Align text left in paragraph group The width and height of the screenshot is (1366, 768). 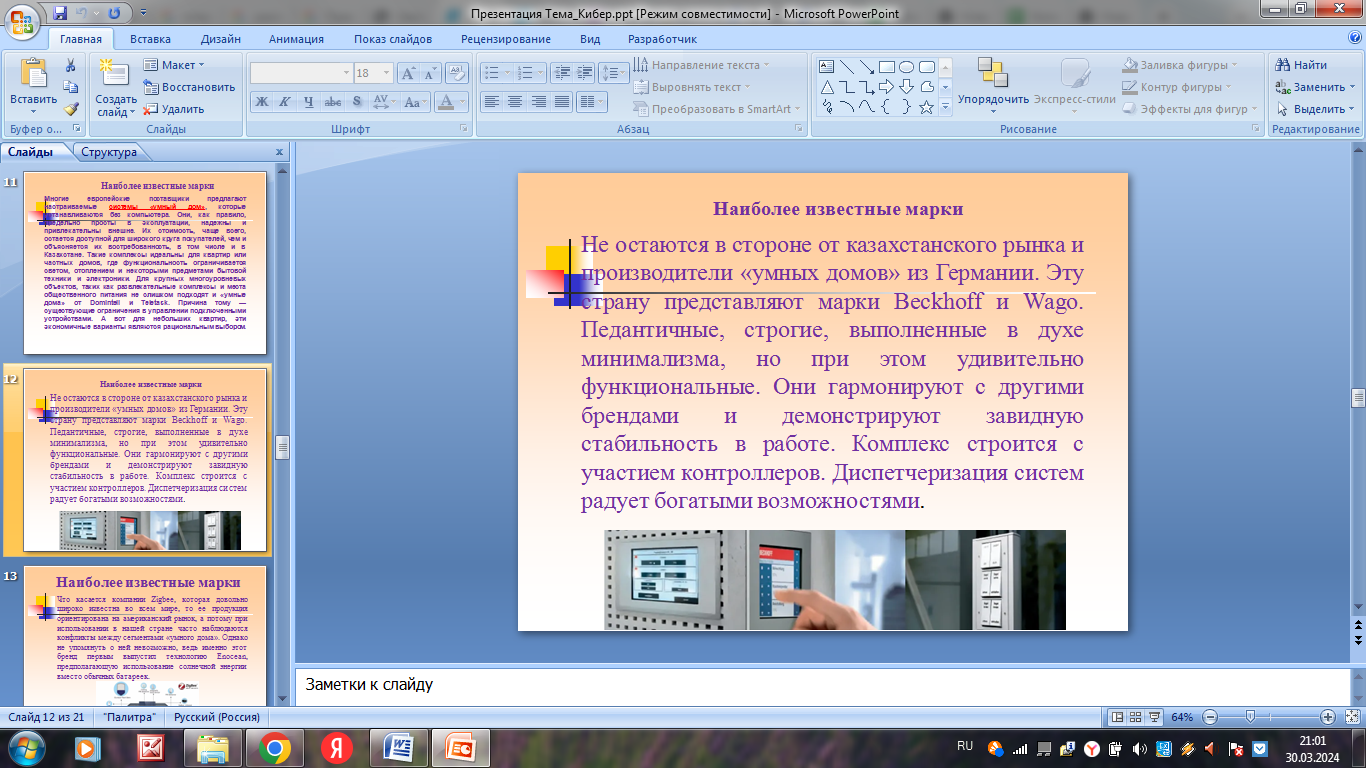491,102
